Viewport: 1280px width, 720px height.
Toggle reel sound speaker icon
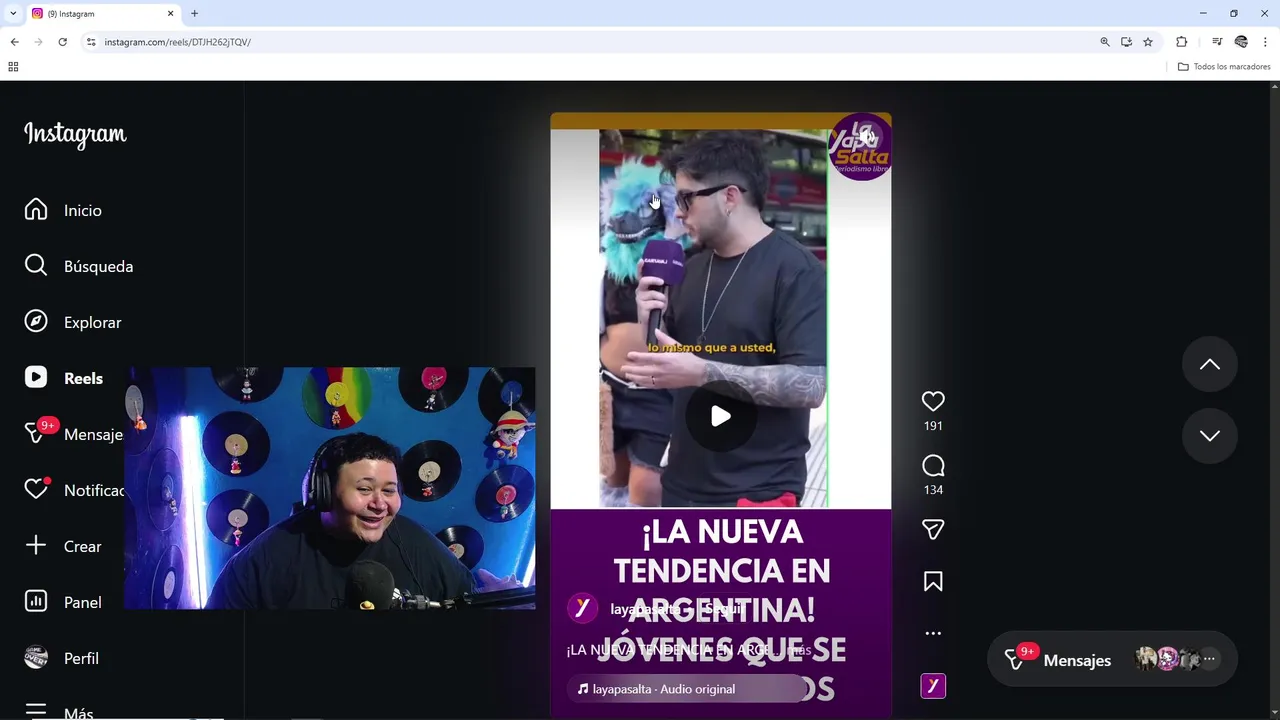[867, 136]
